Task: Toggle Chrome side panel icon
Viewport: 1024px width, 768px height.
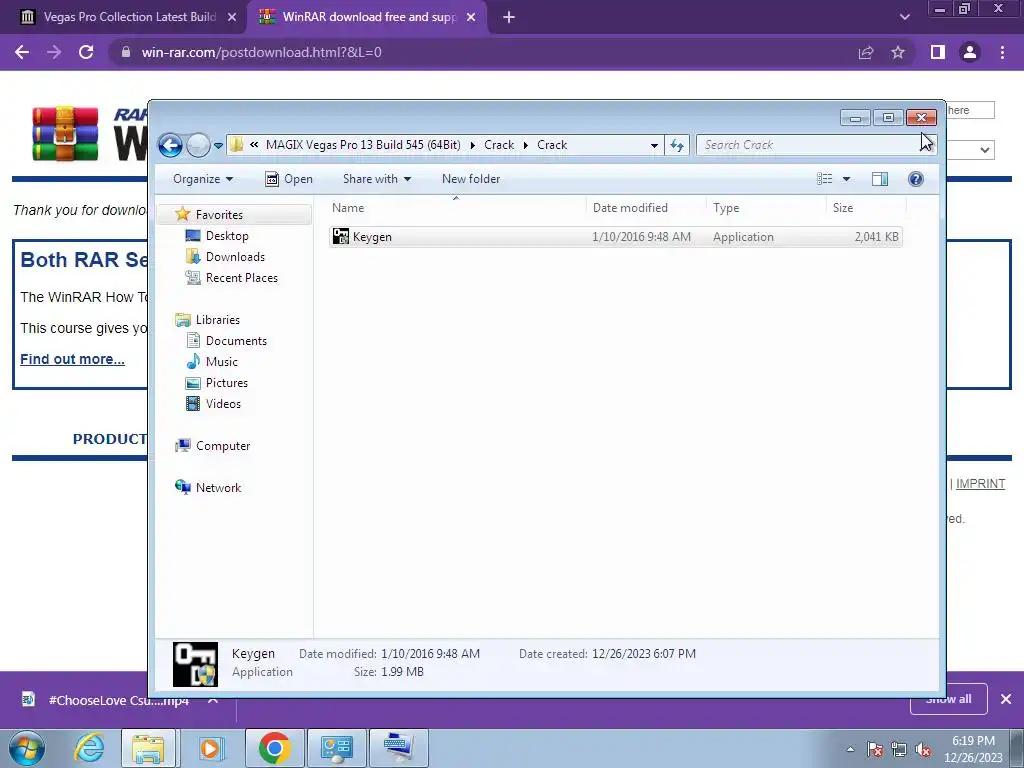Action: pos(938,52)
